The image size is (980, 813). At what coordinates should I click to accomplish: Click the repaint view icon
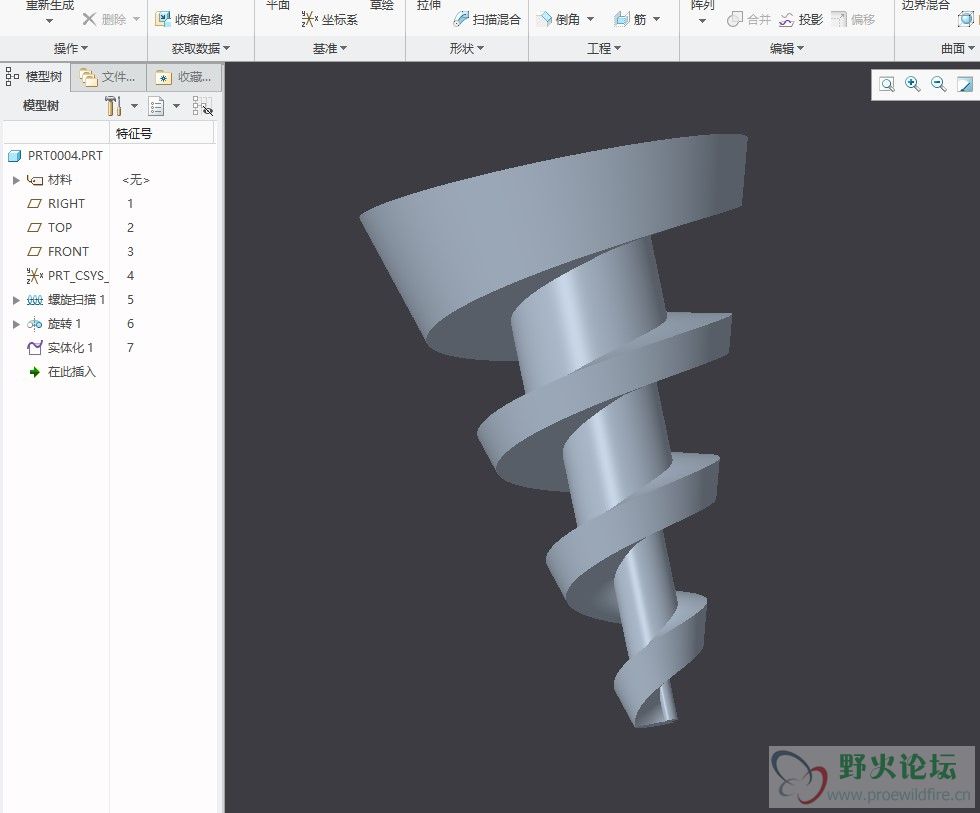pyautogui.click(x=965, y=84)
